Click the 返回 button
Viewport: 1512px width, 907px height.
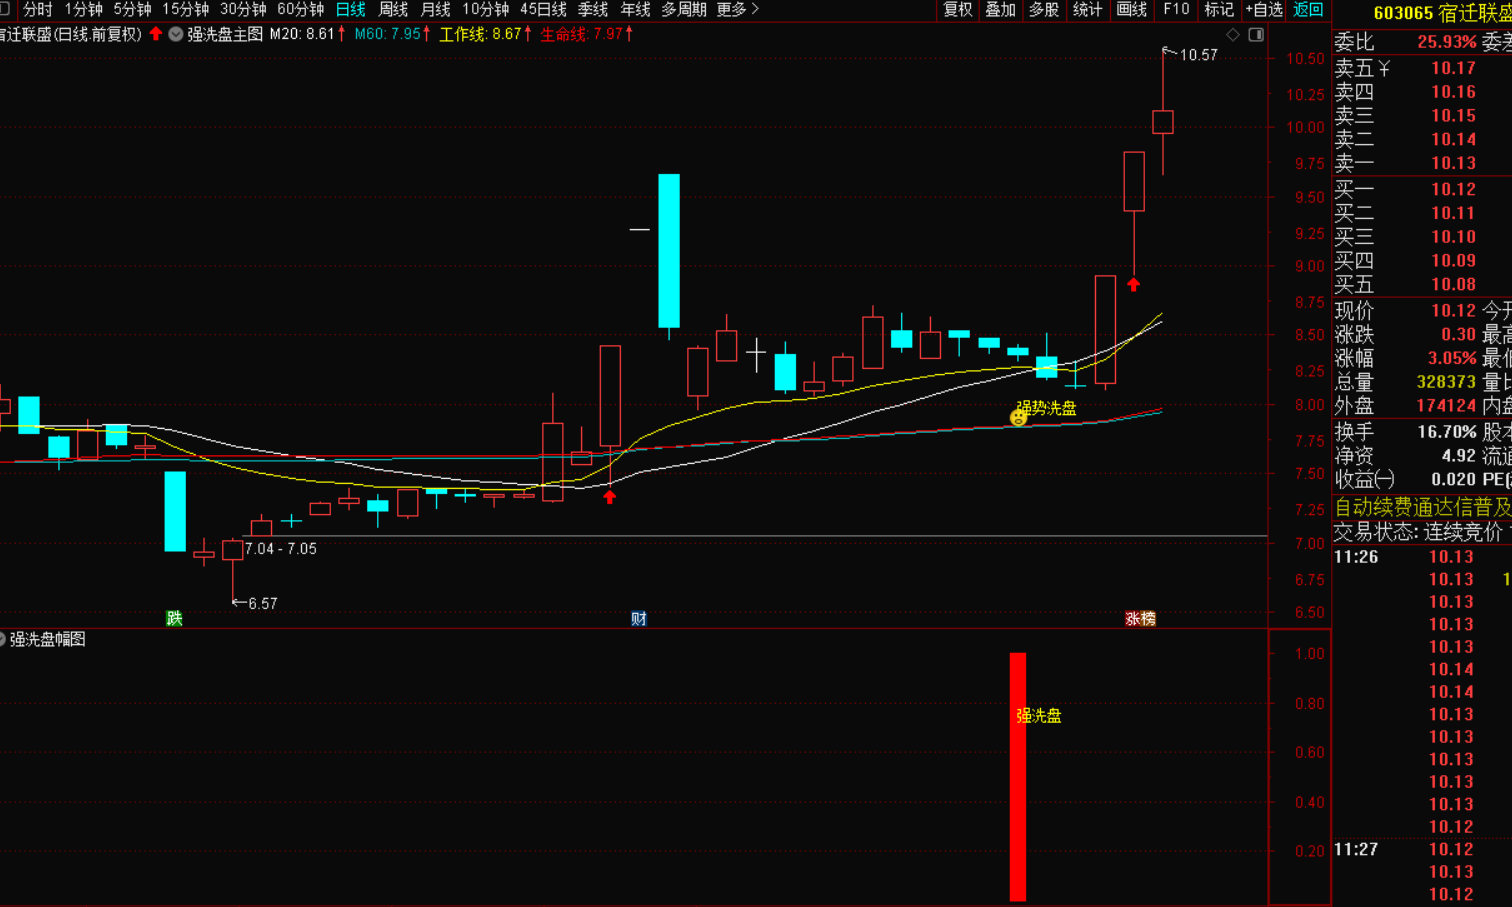1308,10
